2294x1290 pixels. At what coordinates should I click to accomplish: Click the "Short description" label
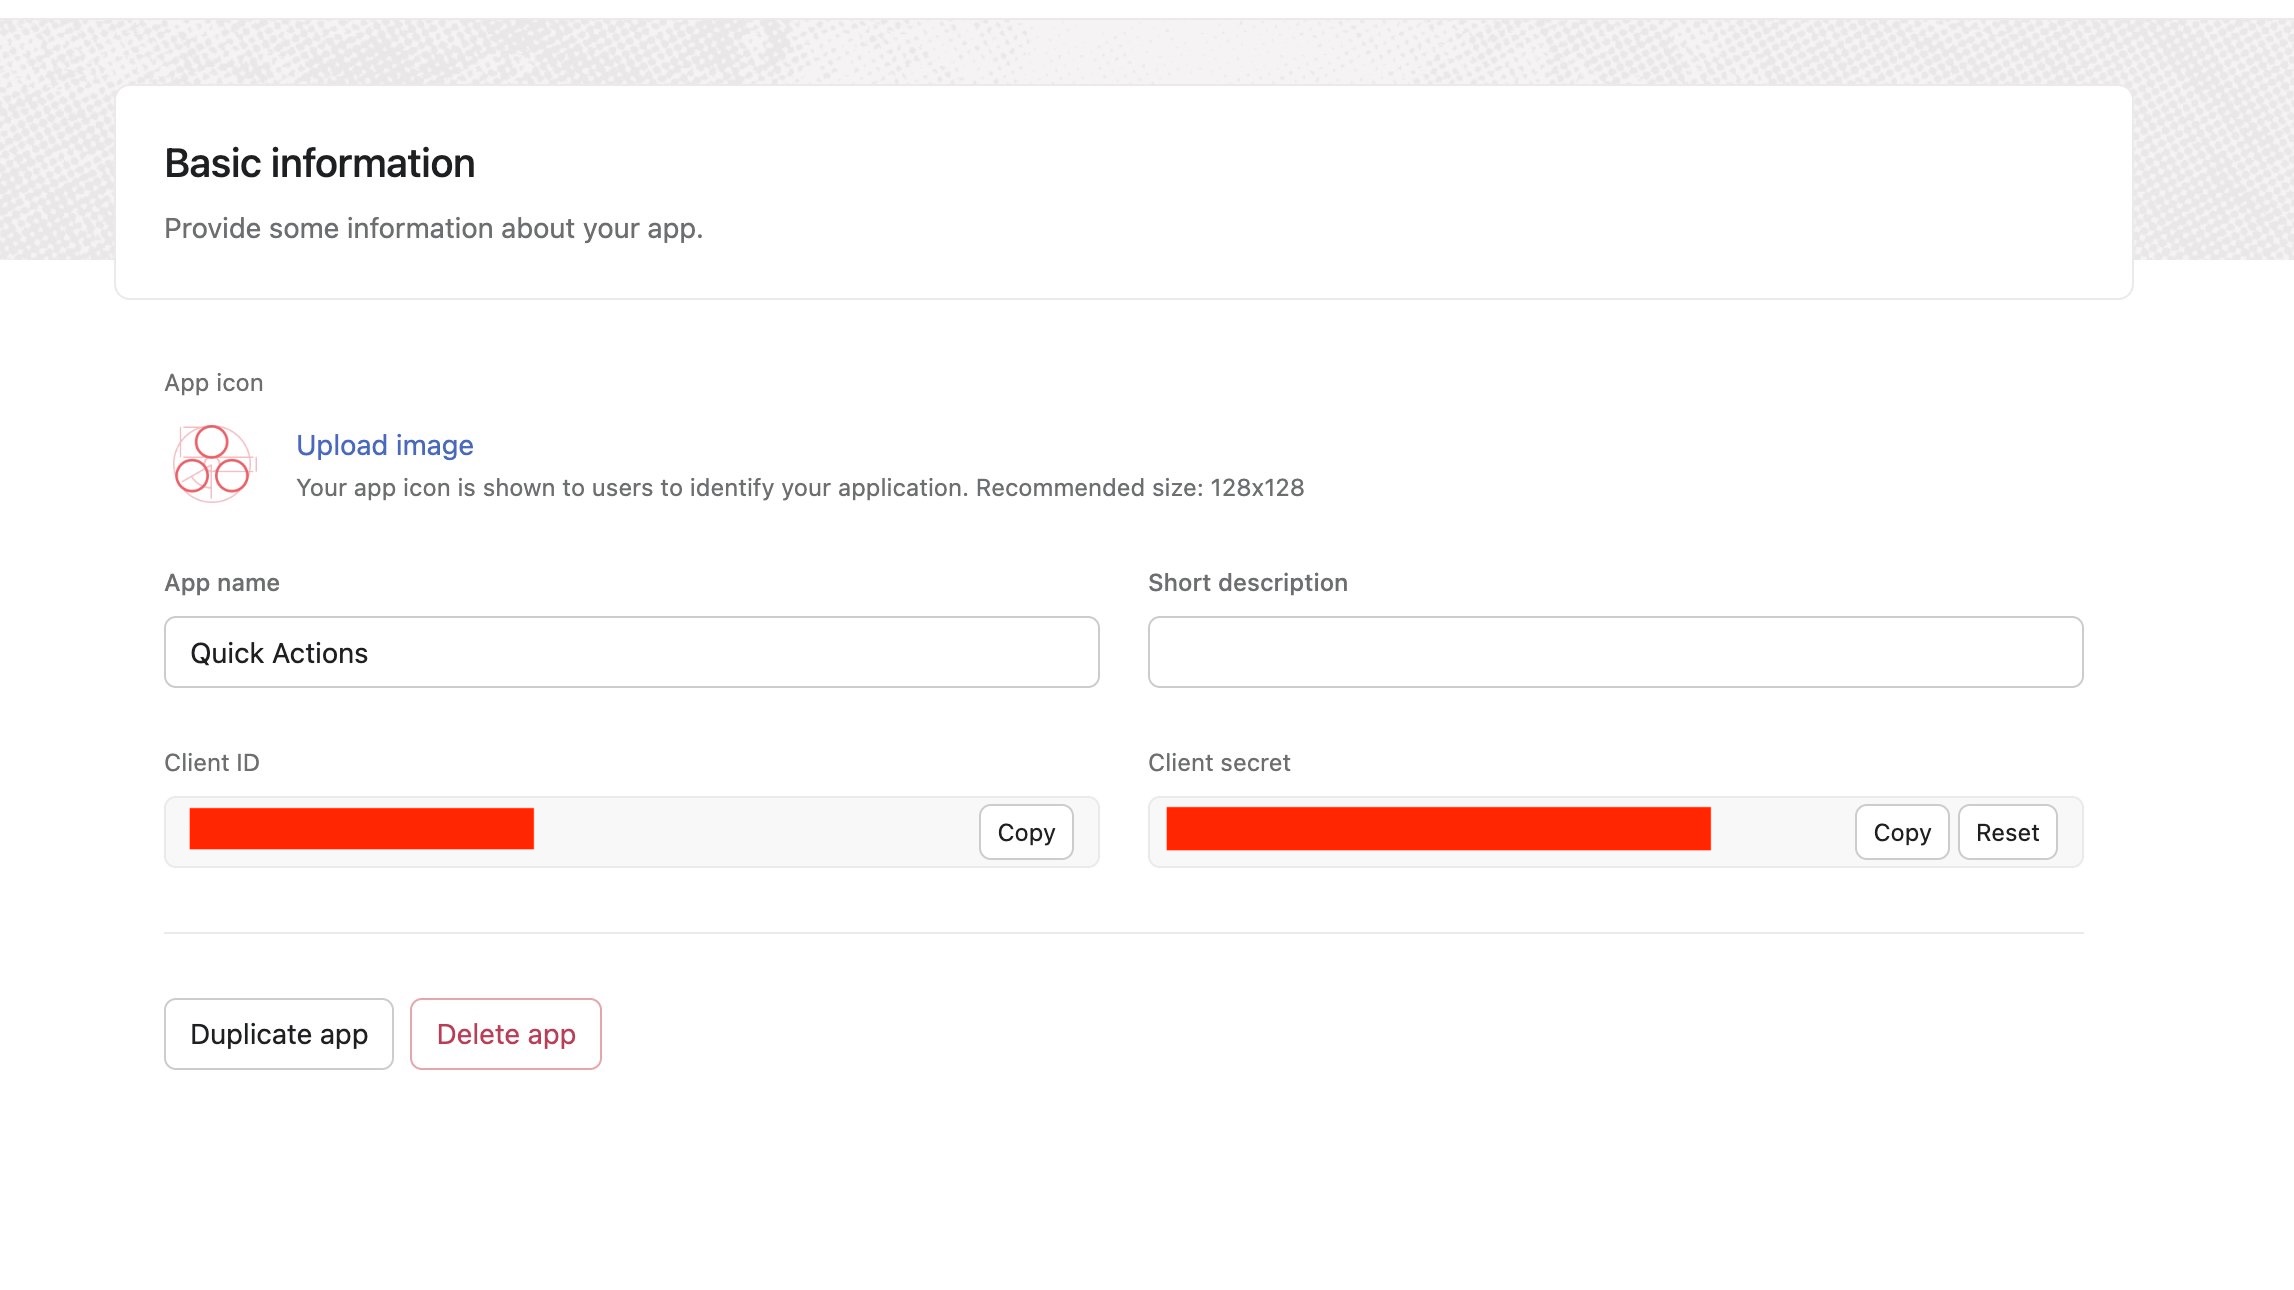(x=1248, y=582)
